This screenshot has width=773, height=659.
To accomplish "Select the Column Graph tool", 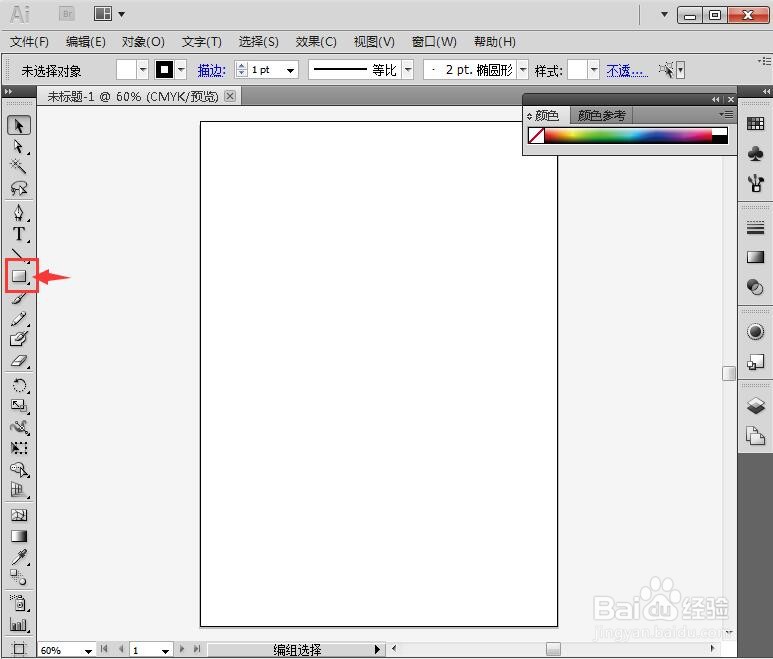I will pyautogui.click(x=19, y=624).
